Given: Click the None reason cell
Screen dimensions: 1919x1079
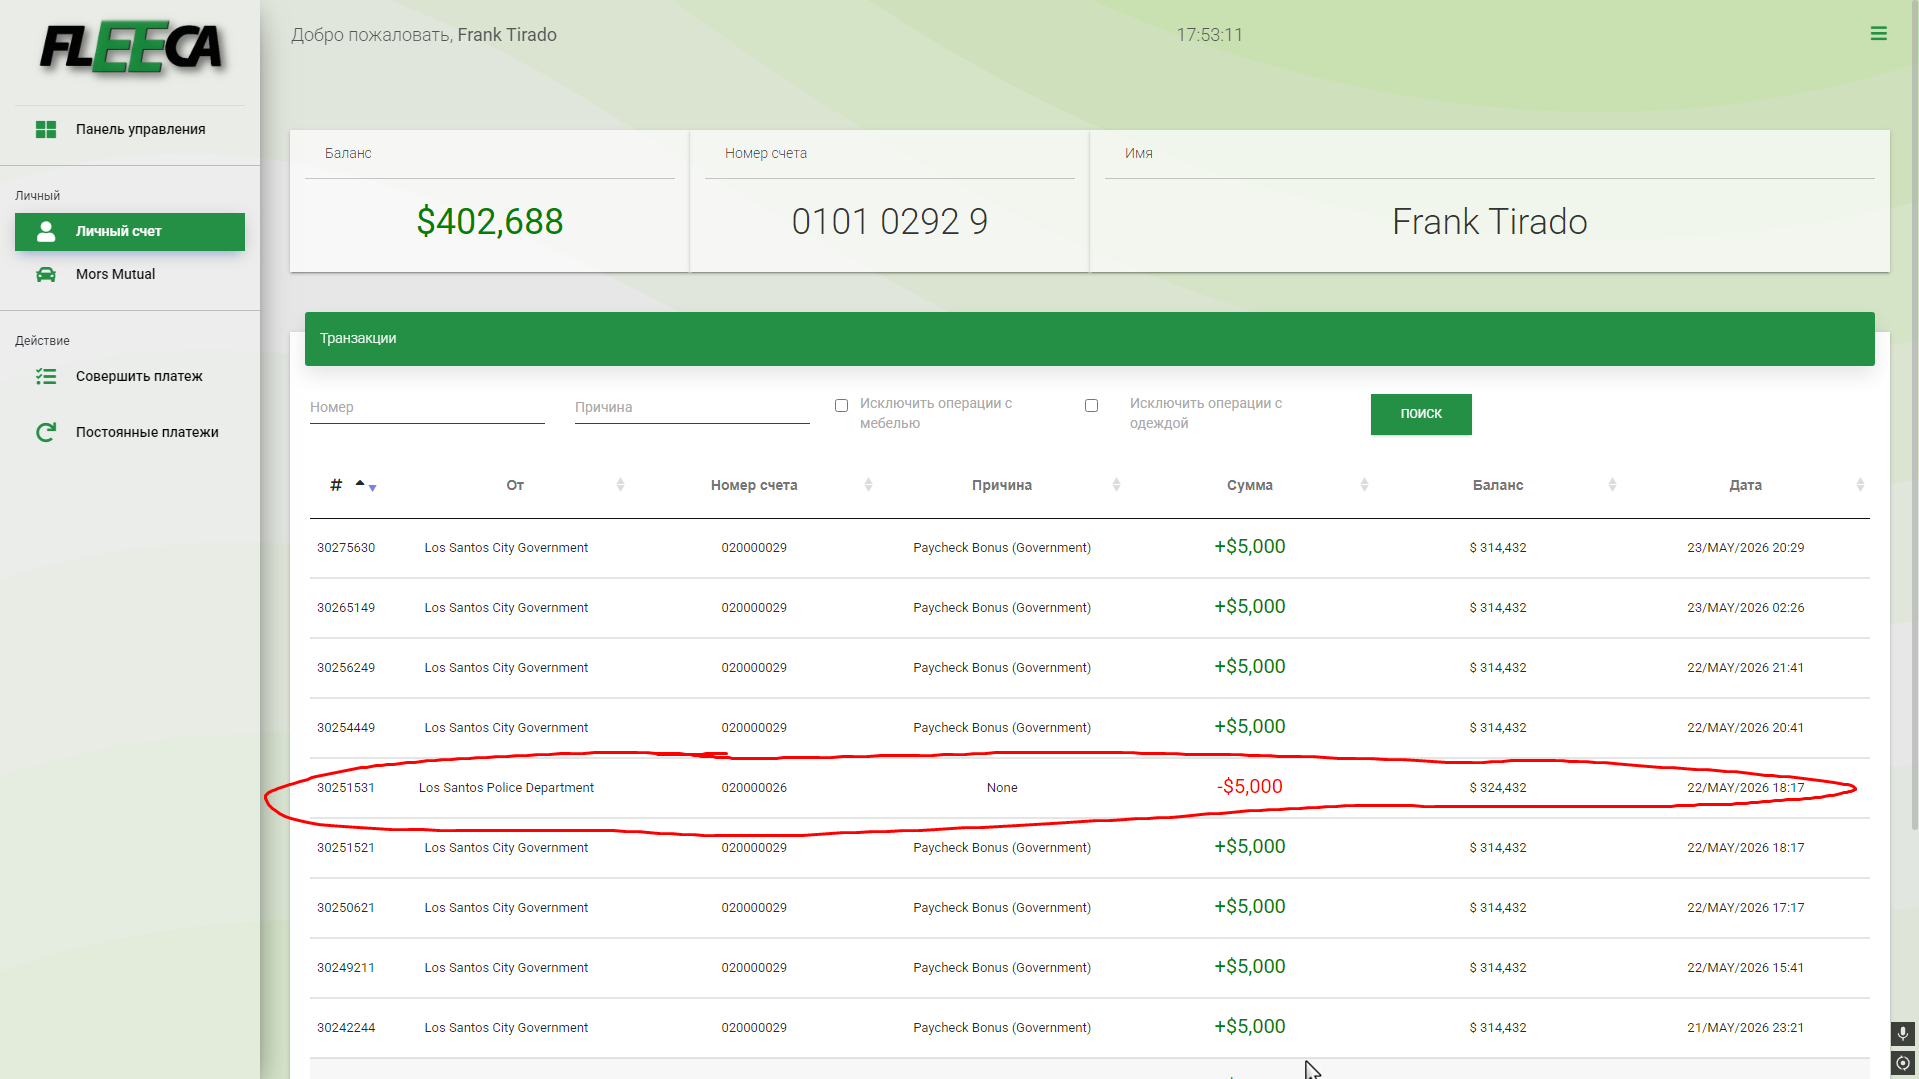Looking at the screenshot, I should tap(1002, 788).
